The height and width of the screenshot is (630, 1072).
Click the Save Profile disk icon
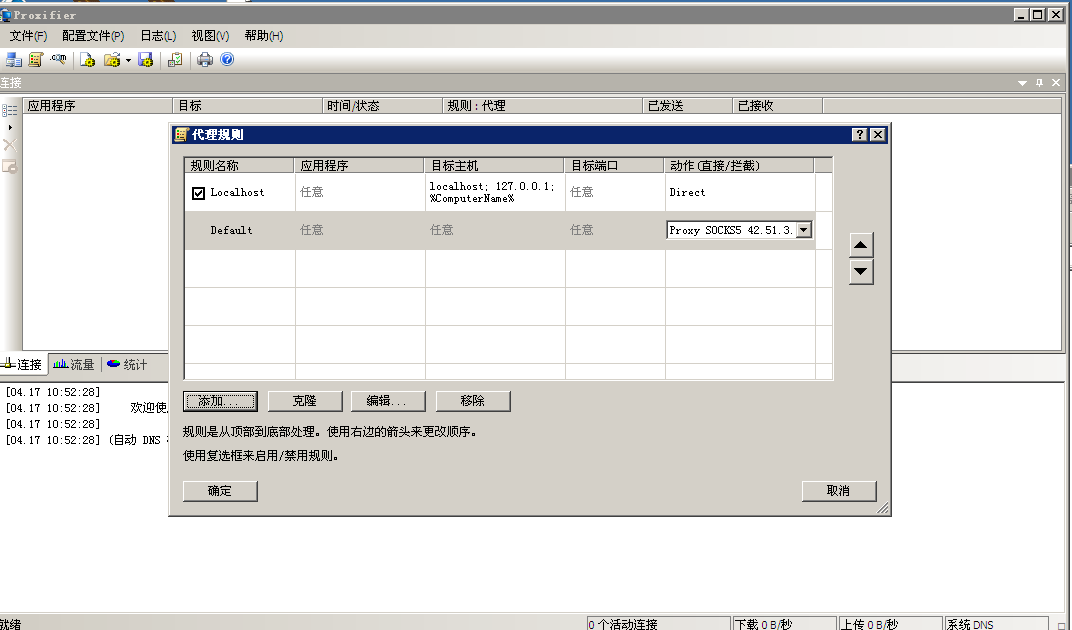146,60
